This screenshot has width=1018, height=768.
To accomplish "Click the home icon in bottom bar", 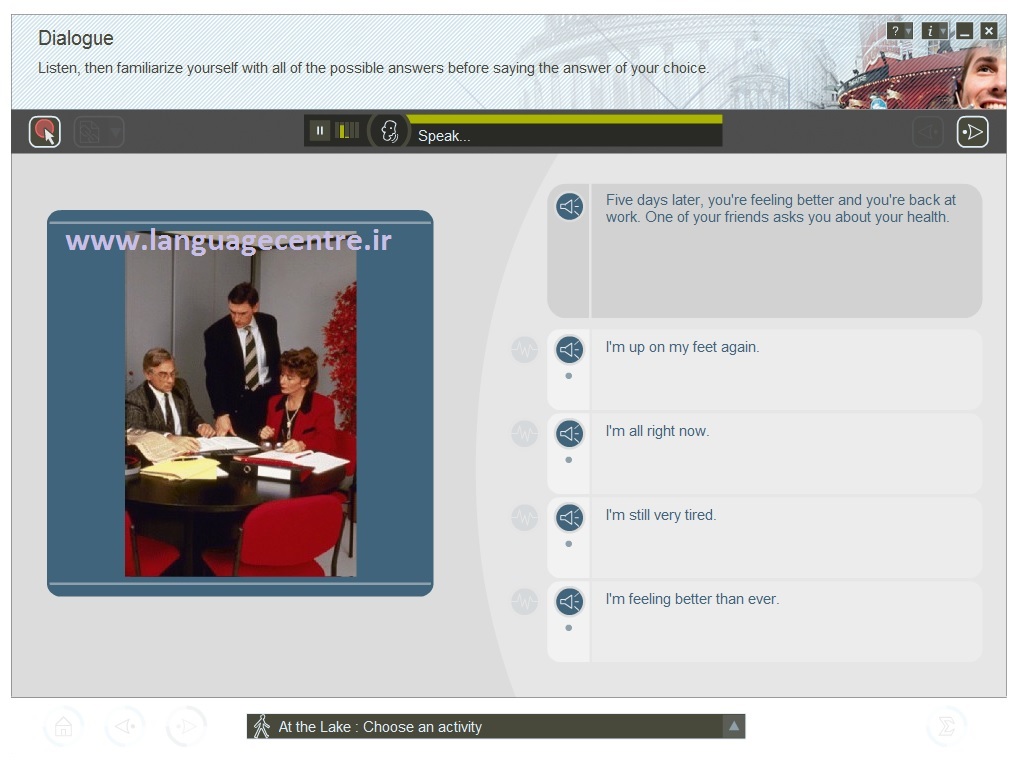I will point(64,726).
